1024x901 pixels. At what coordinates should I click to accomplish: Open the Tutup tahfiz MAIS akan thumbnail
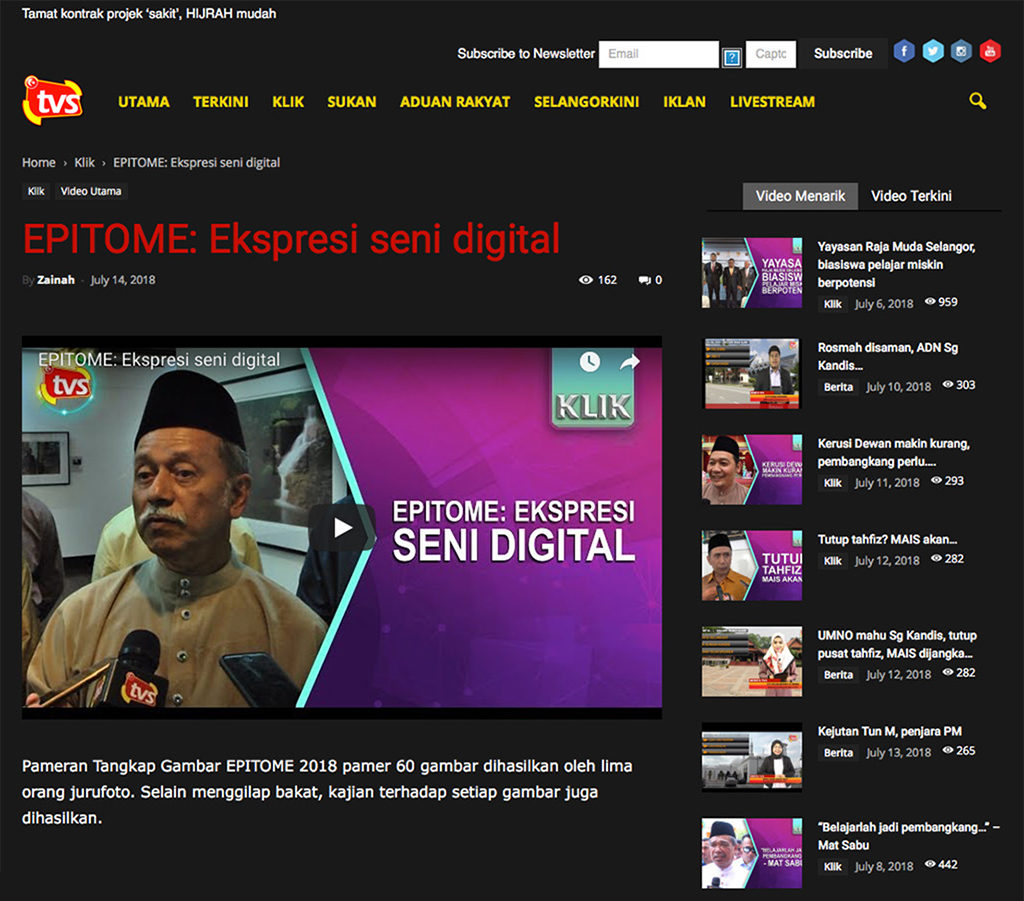pos(752,565)
